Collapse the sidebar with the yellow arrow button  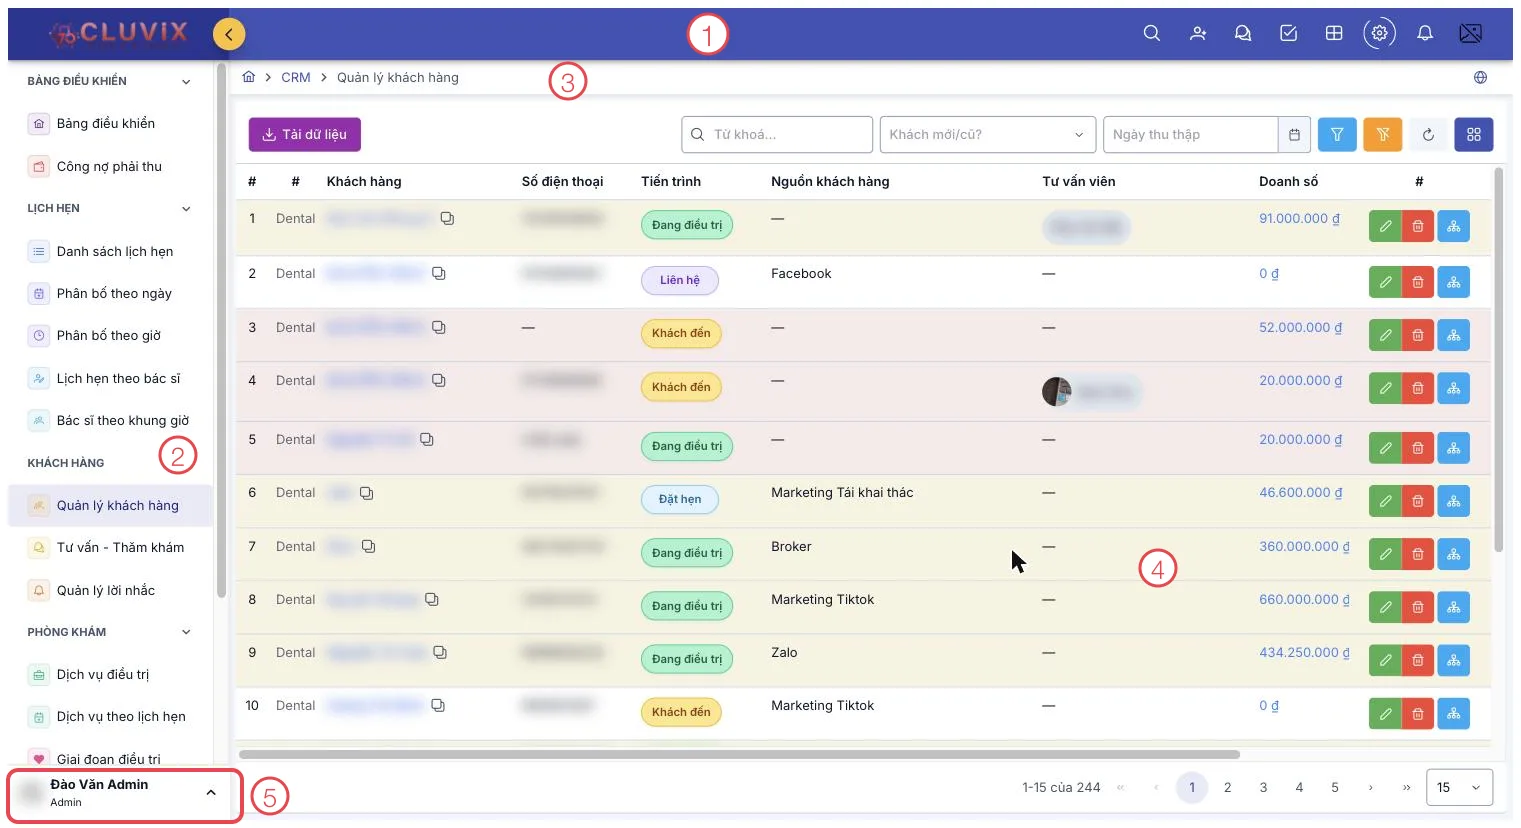(x=229, y=34)
